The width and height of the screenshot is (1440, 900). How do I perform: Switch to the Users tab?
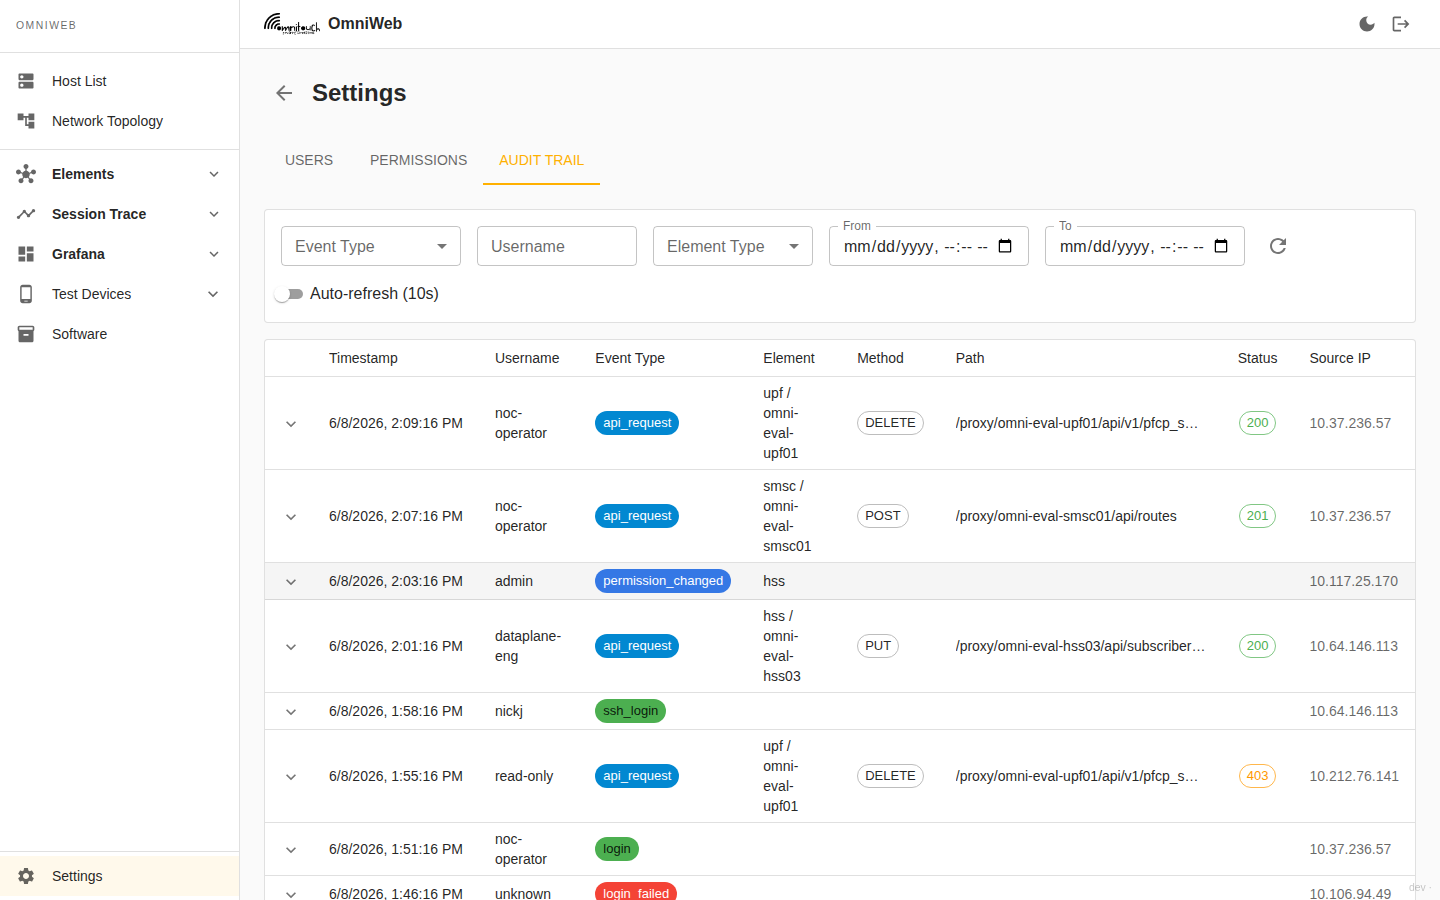click(x=309, y=160)
